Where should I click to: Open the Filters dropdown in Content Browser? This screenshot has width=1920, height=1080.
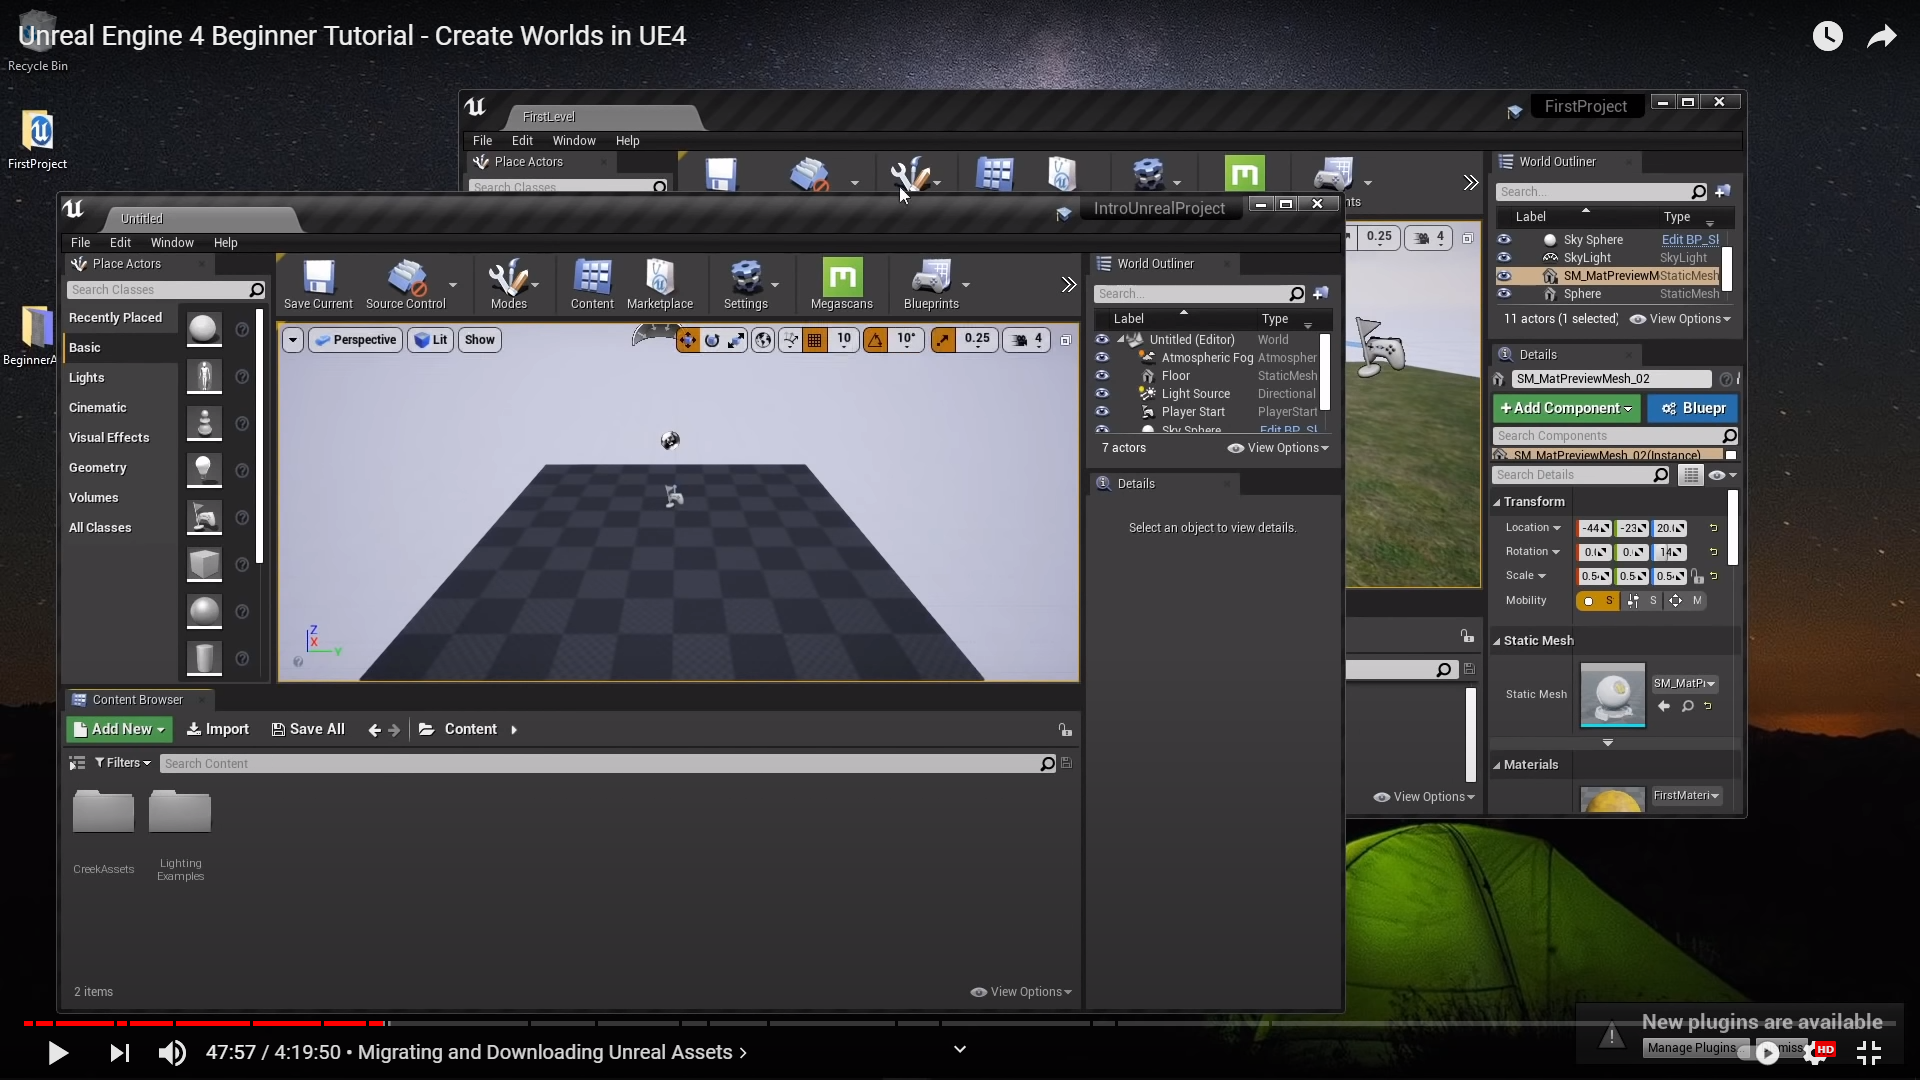(123, 763)
